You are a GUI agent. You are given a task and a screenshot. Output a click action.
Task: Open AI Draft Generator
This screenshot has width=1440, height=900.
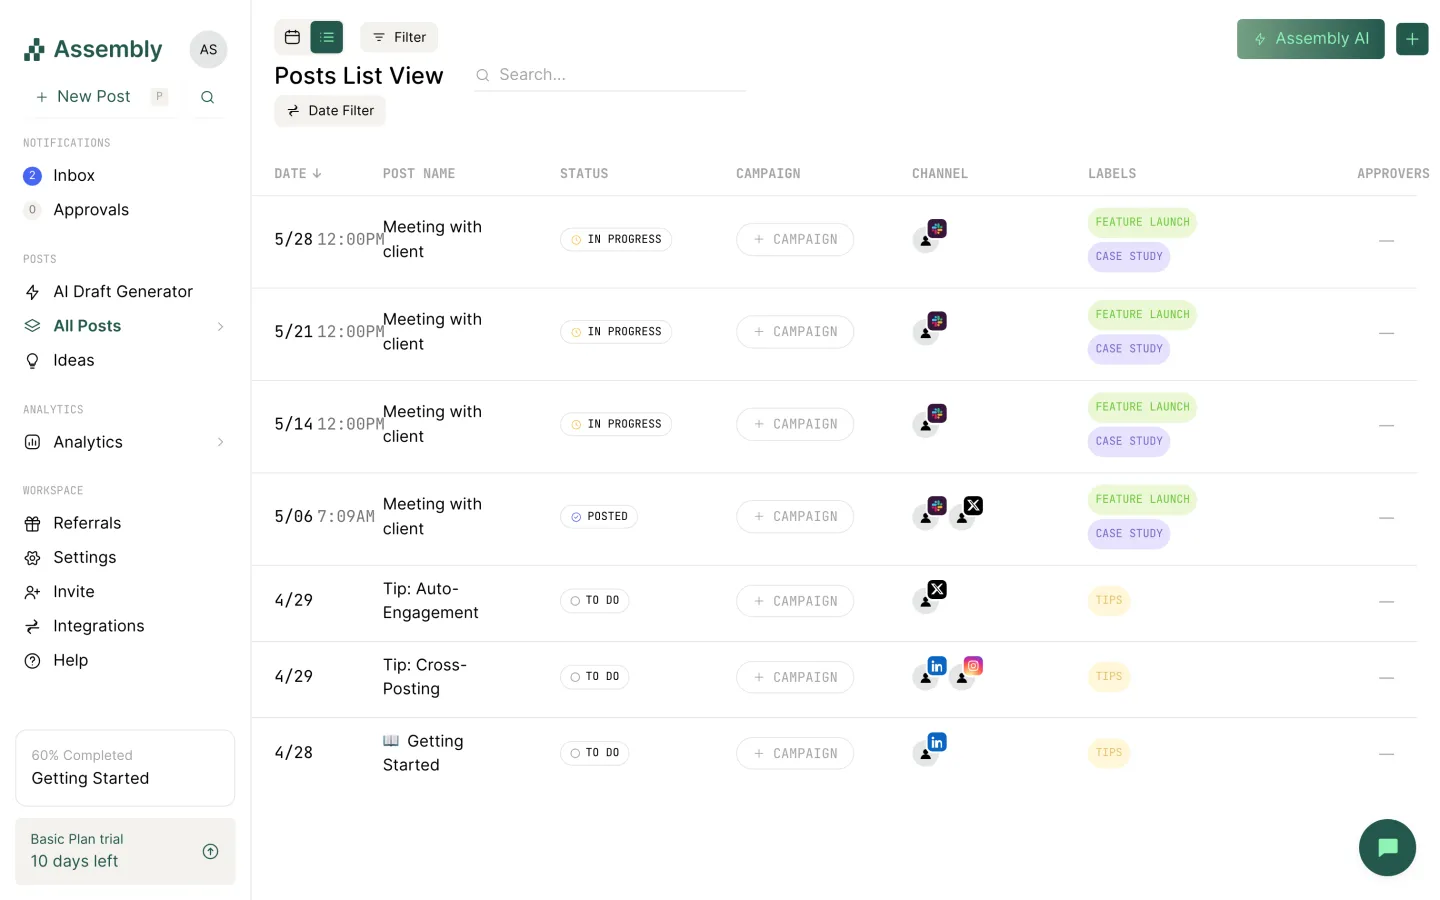click(125, 292)
